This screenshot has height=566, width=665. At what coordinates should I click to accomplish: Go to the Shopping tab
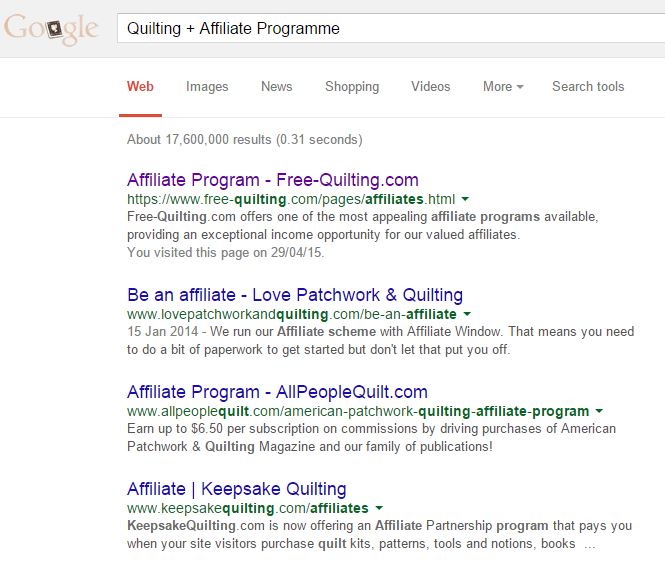(x=352, y=86)
